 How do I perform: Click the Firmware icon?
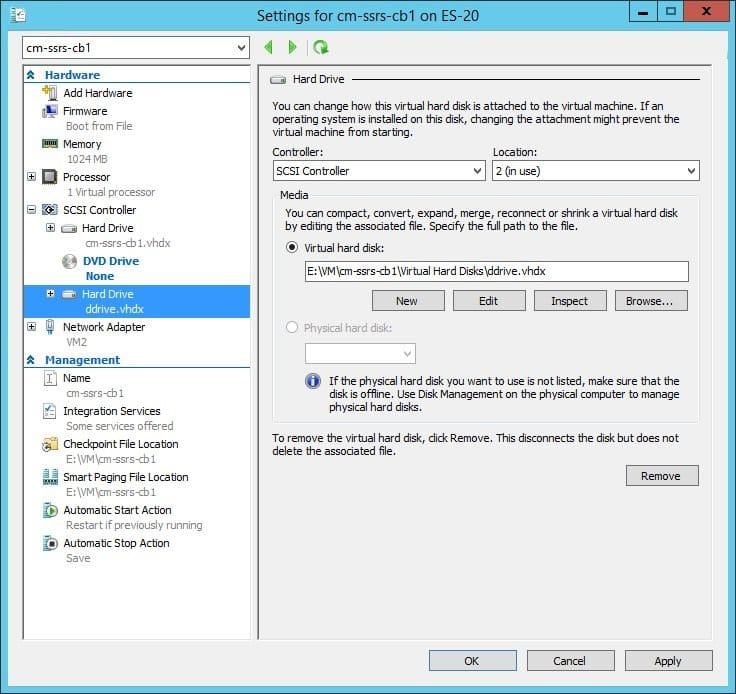pyautogui.click(x=50, y=111)
